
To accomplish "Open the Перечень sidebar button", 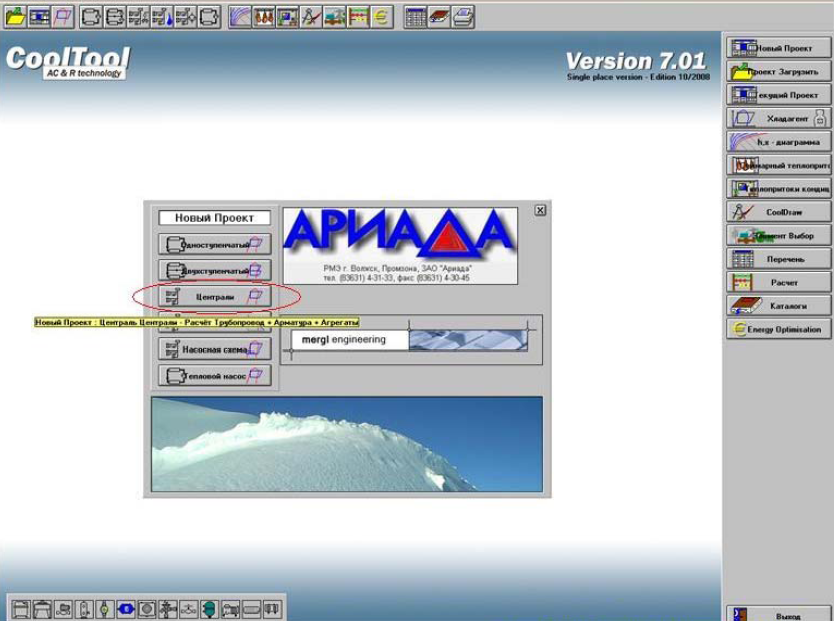I will point(778,259).
